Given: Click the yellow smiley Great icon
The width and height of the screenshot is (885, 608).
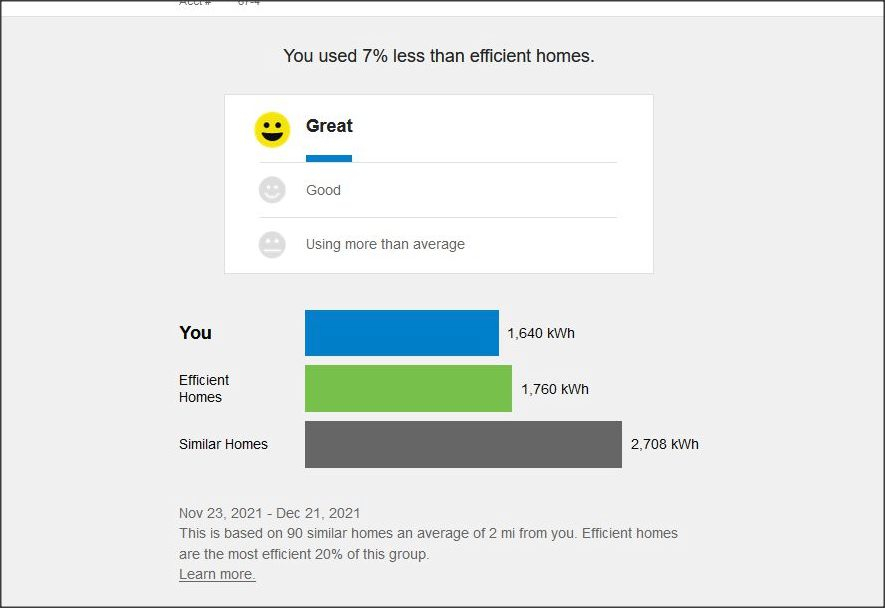Looking at the screenshot, I should (272, 130).
